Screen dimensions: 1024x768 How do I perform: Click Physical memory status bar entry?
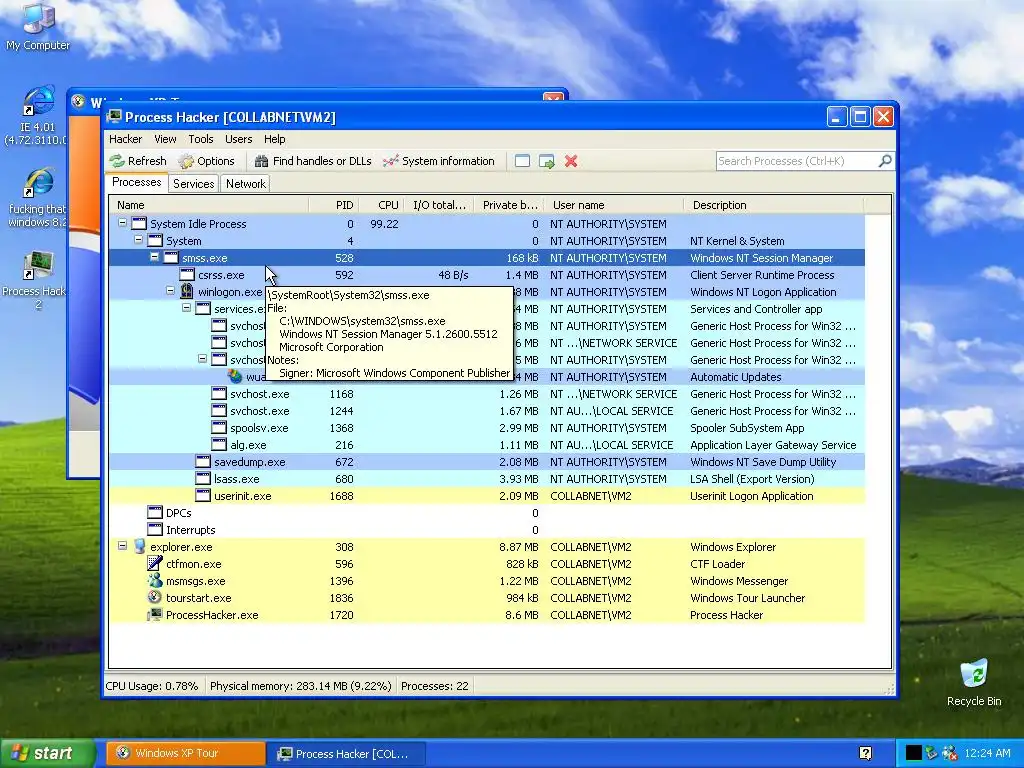pyautogui.click(x=300, y=686)
